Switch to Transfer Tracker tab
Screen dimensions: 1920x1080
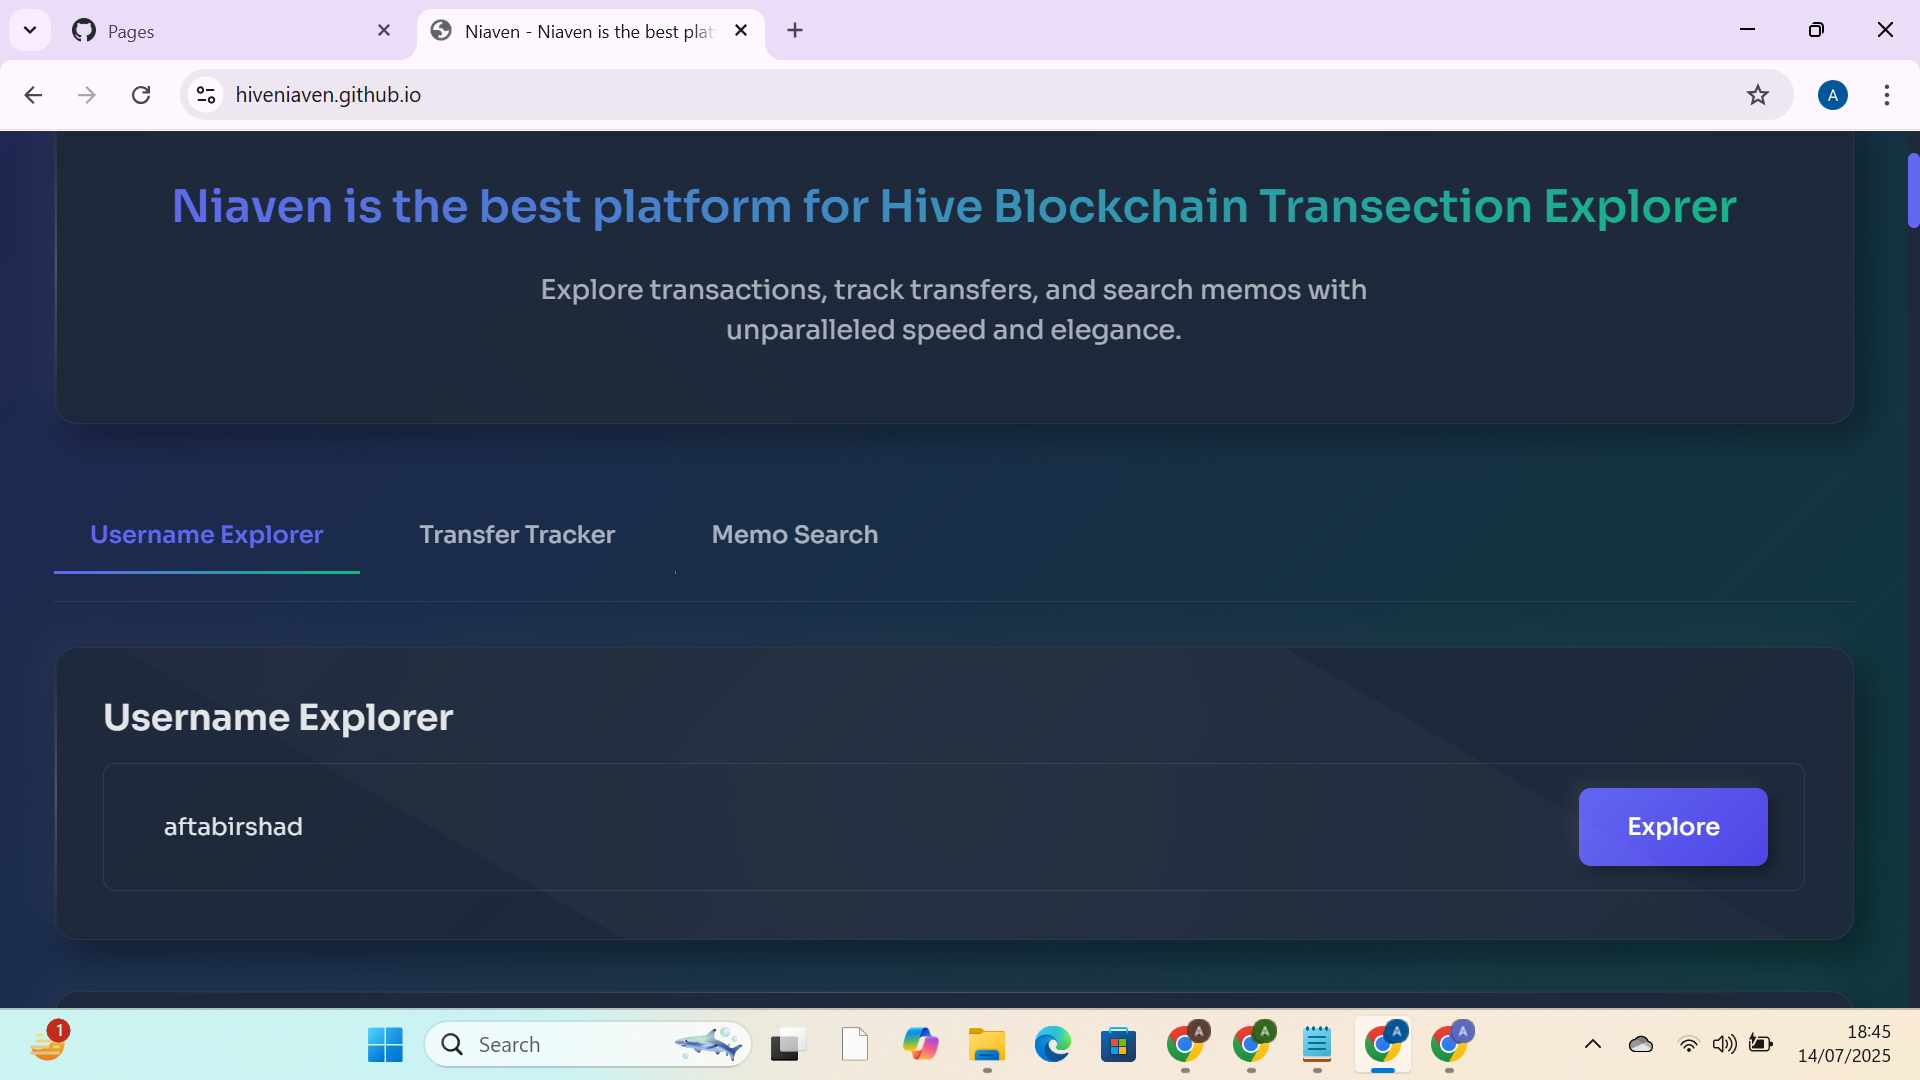click(x=517, y=535)
